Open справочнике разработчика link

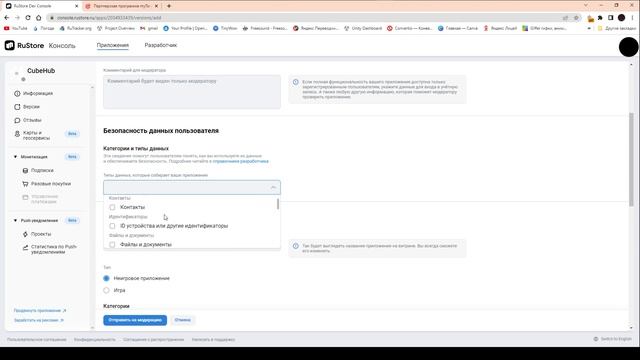coord(240,161)
